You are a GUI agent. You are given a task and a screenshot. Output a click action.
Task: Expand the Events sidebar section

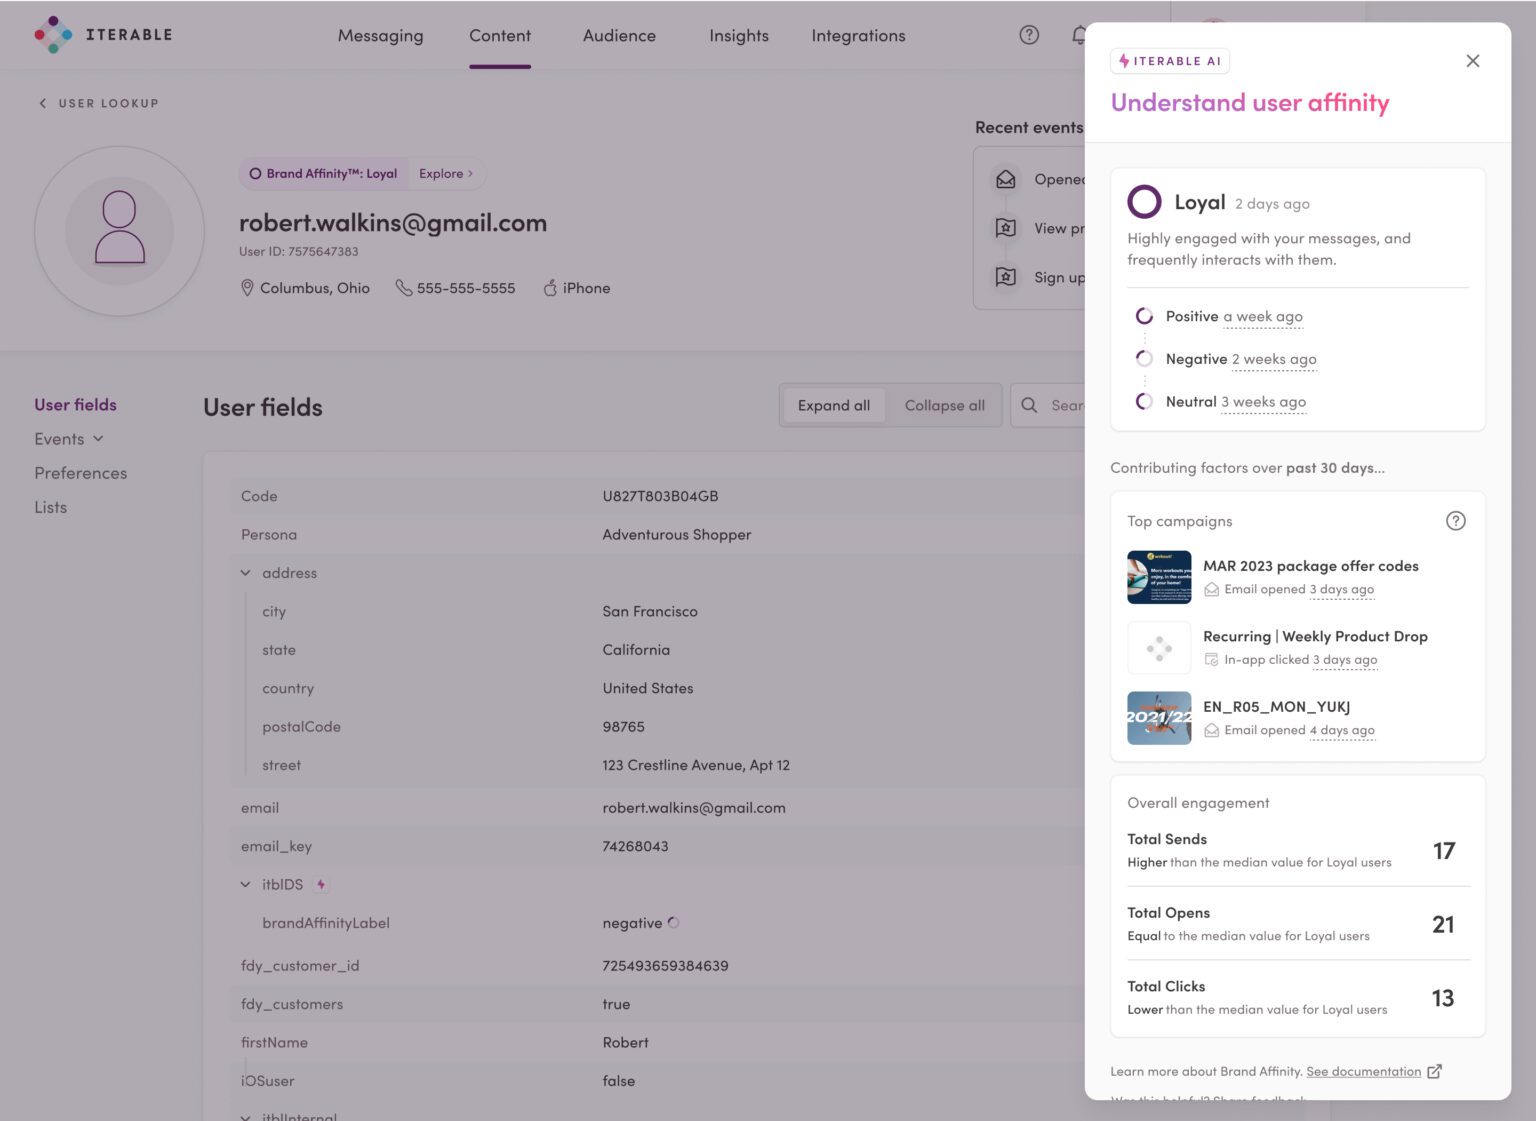(69, 439)
